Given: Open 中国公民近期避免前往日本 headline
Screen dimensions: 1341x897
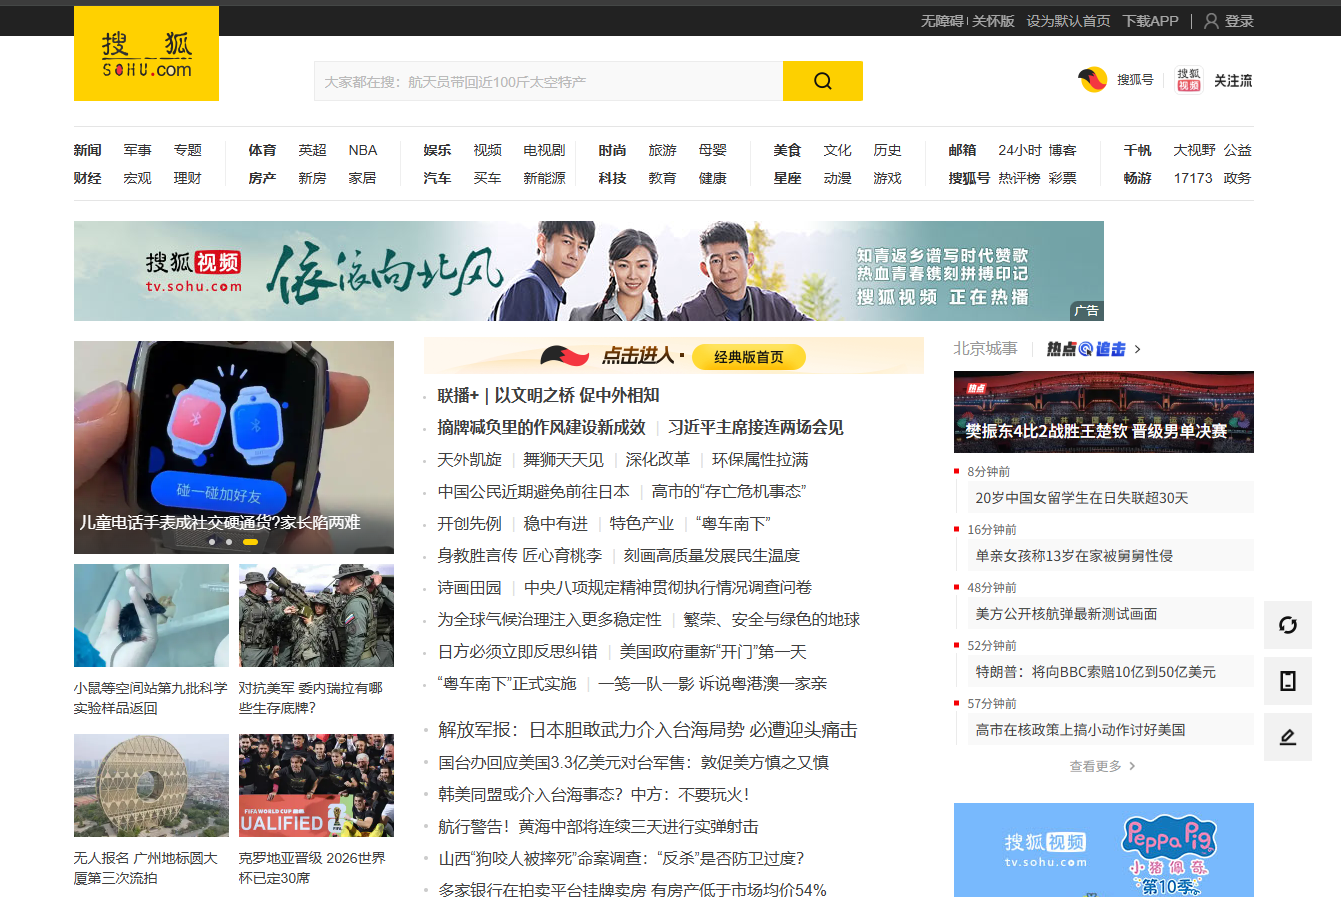Looking at the screenshot, I should pos(533,492).
